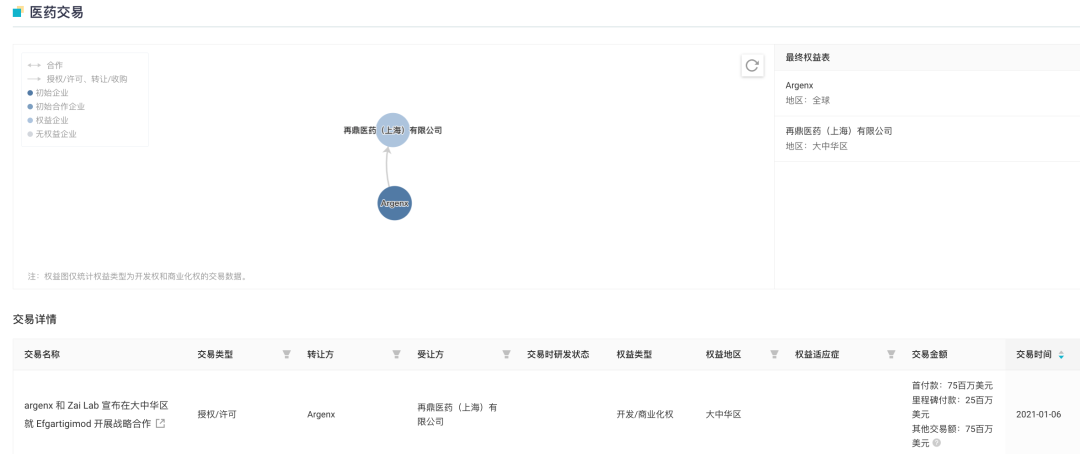Open filter for 交易类型 column
Image resolution: width=1080 pixels, height=454 pixels.
tap(287, 354)
